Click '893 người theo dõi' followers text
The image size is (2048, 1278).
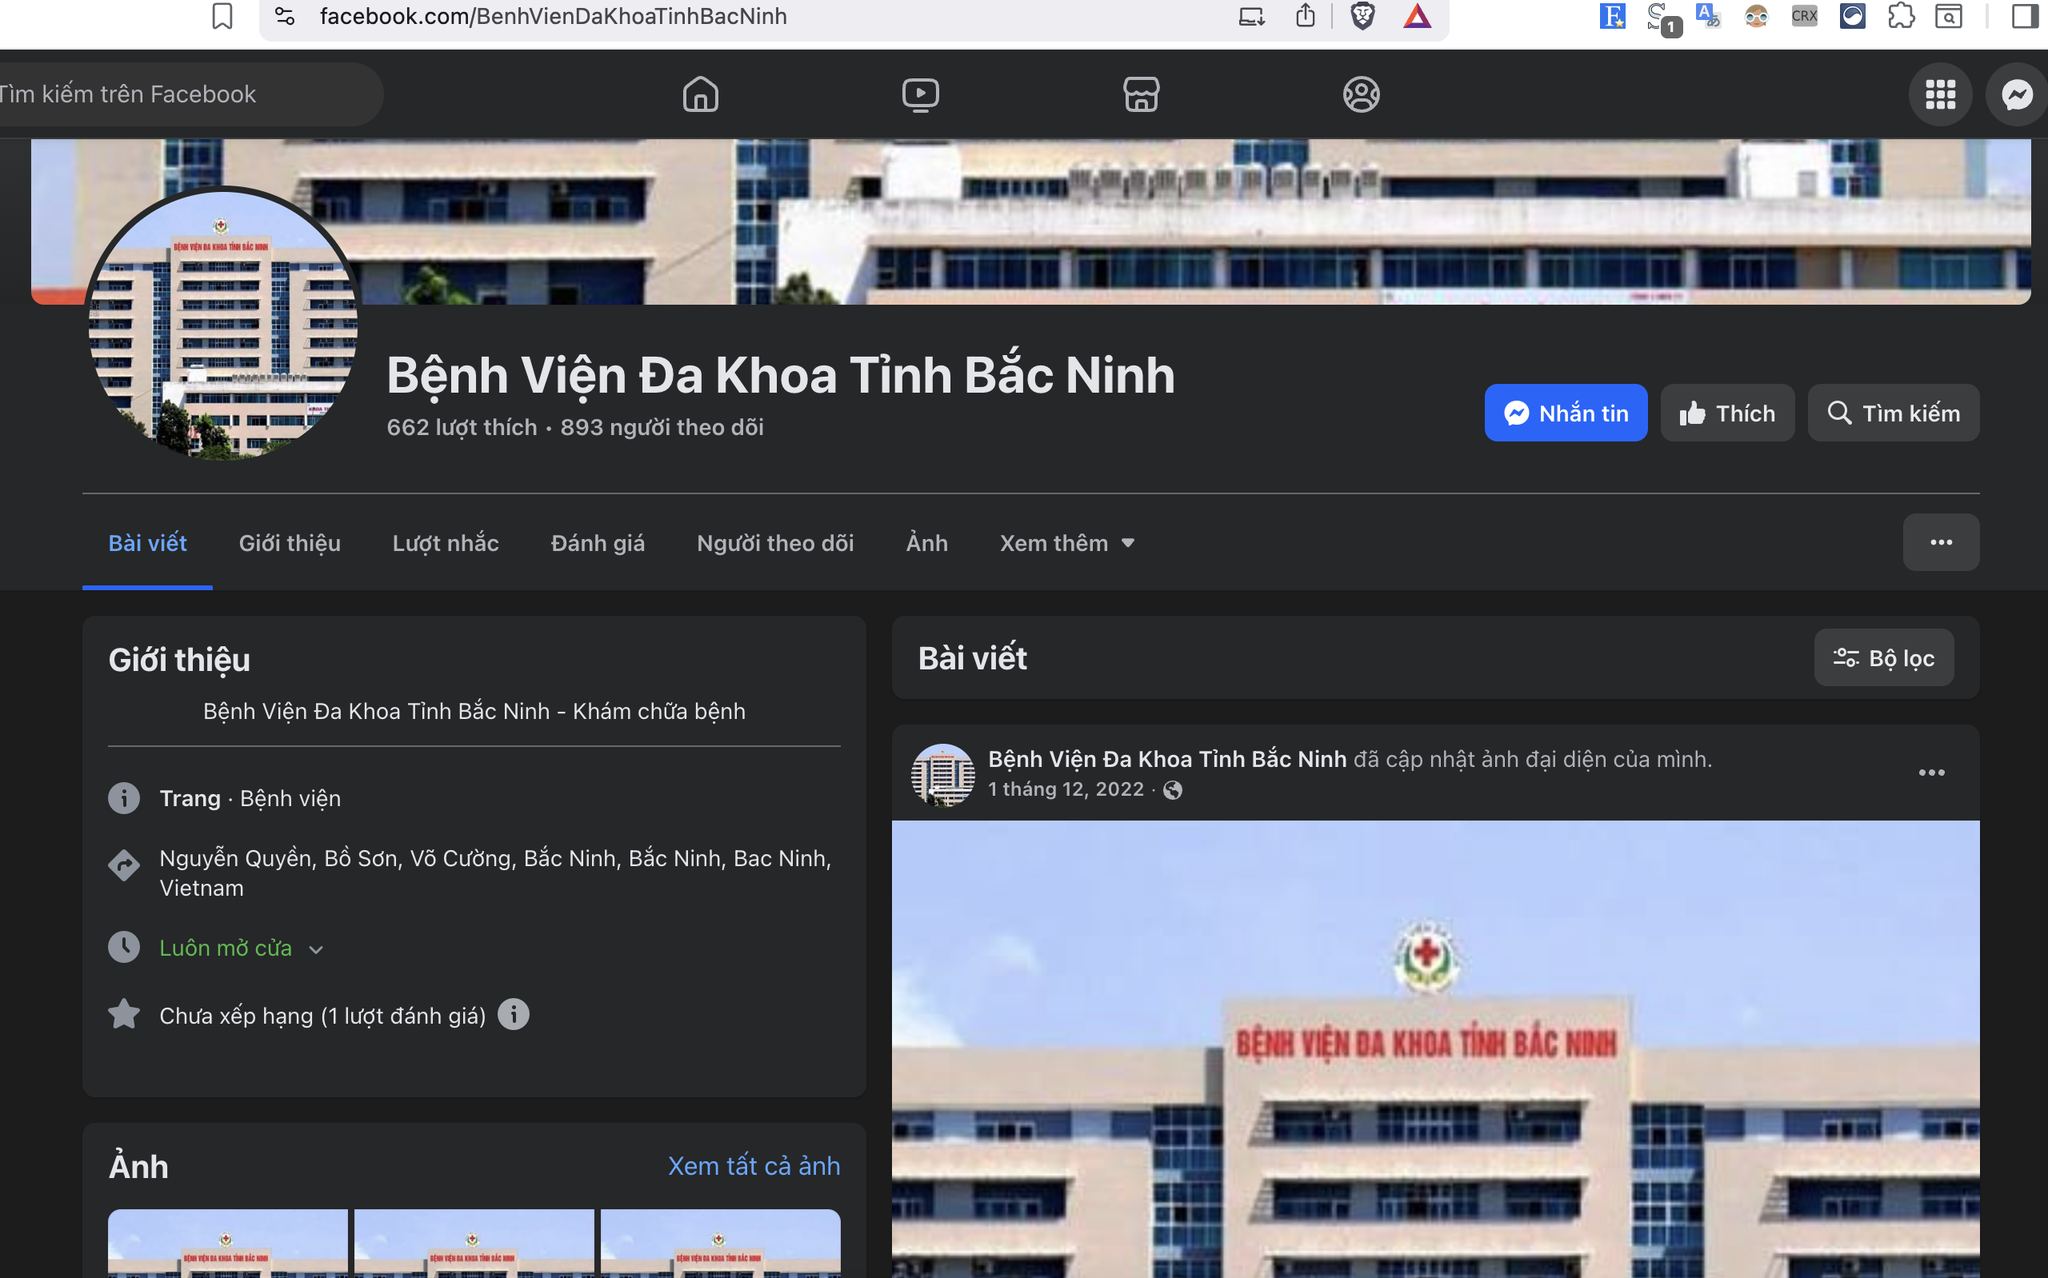click(662, 427)
